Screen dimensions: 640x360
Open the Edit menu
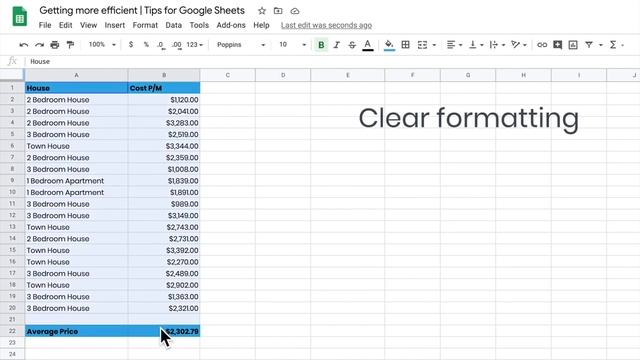[65, 25]
